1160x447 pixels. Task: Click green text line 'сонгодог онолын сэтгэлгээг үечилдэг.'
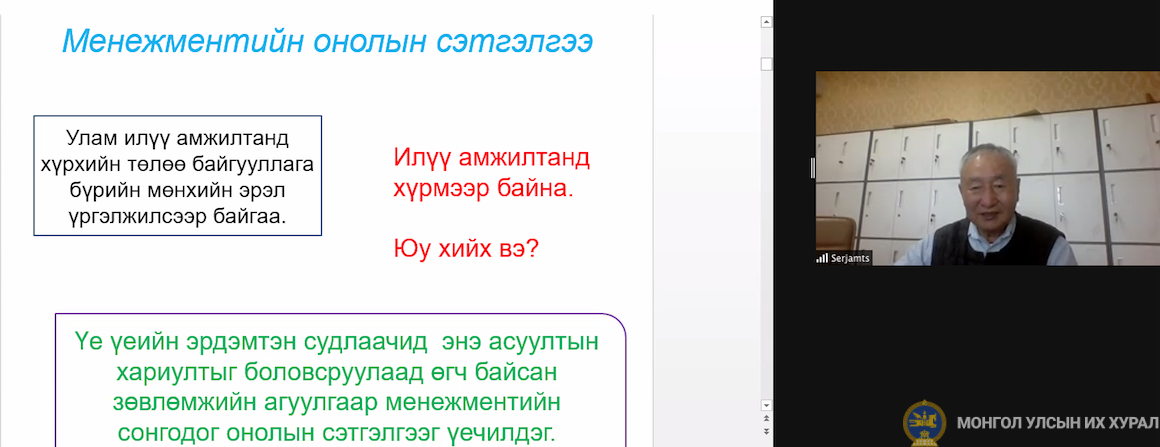[337, 433]
